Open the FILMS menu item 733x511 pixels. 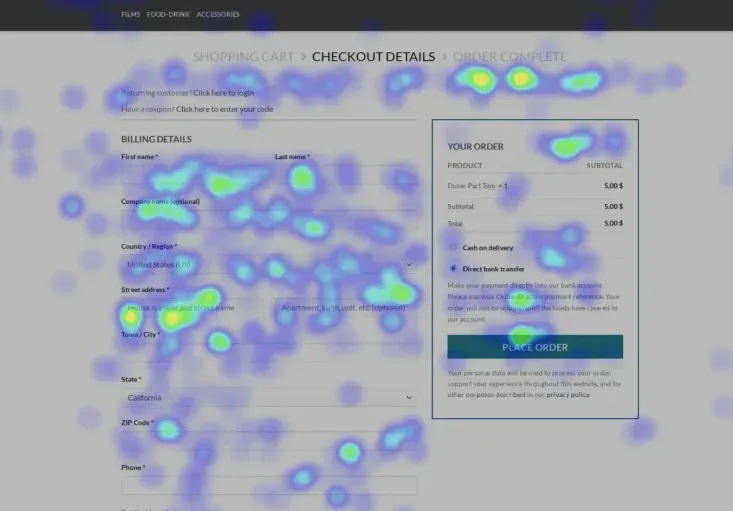[130, 14]
